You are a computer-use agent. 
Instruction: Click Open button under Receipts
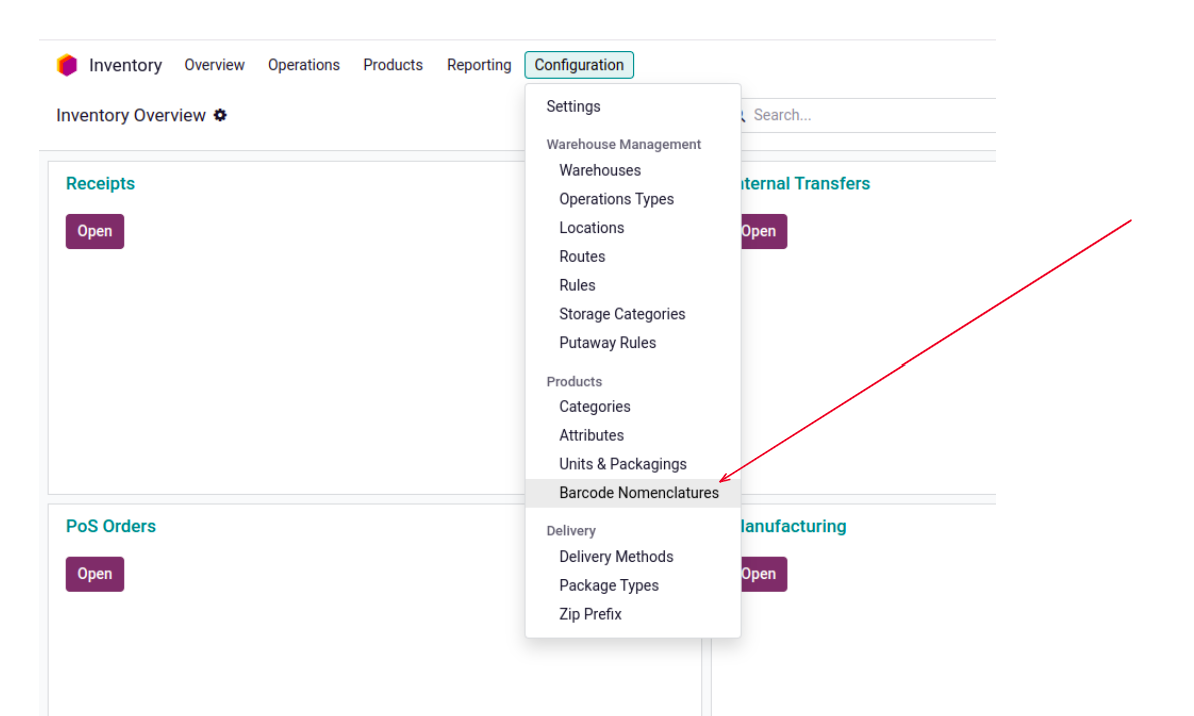click(x=95, y=231)
